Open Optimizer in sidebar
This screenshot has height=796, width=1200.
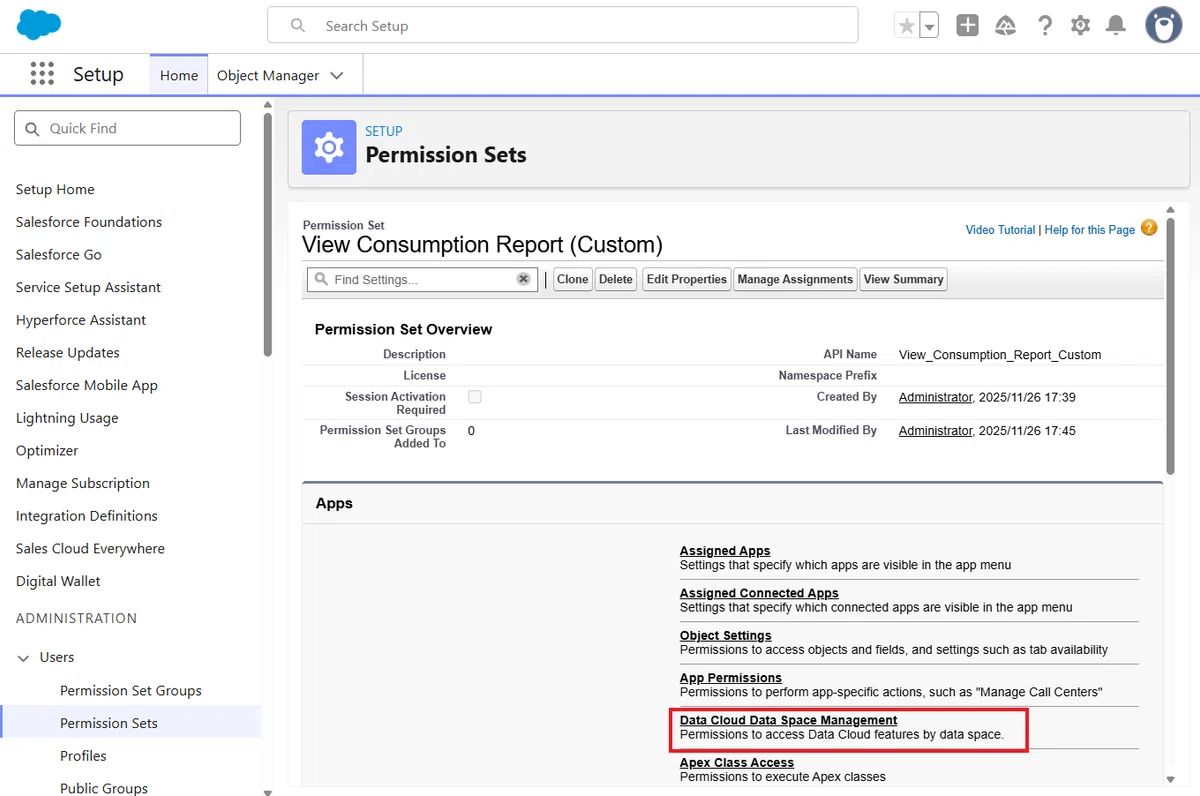[47, 450]
